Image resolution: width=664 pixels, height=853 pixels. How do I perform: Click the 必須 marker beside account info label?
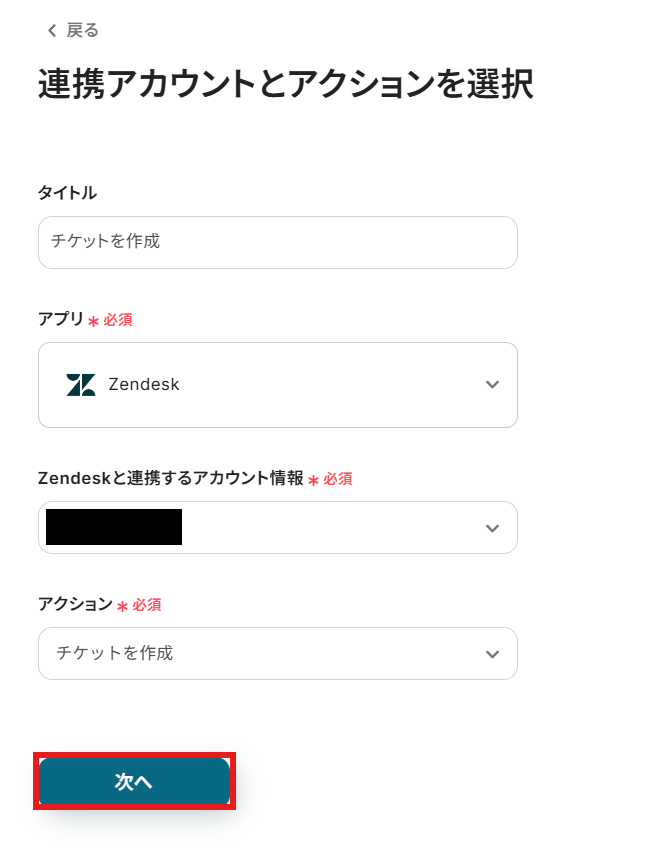338,479
